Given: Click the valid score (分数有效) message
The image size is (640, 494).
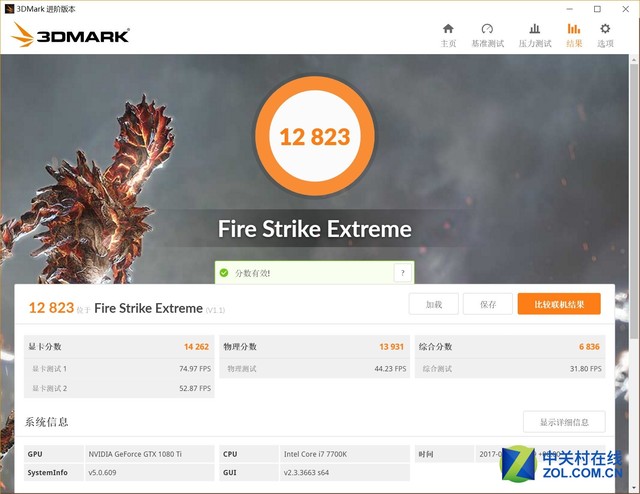Looking at the screenshot, I should click(x=252, y=273).
